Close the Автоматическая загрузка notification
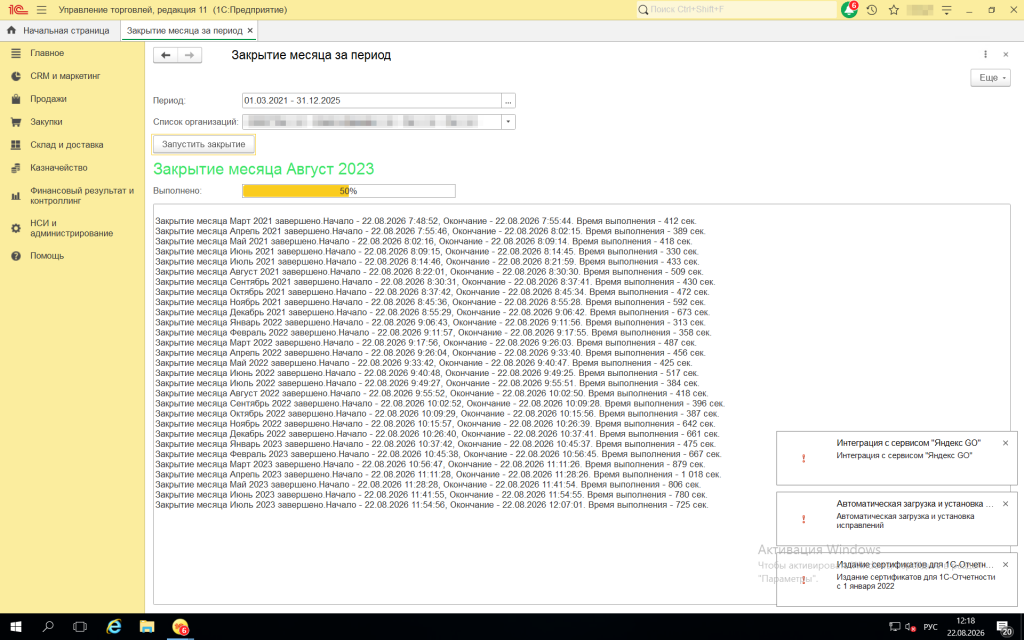Screen dimensions: 1024x640 pos(1006,504)
